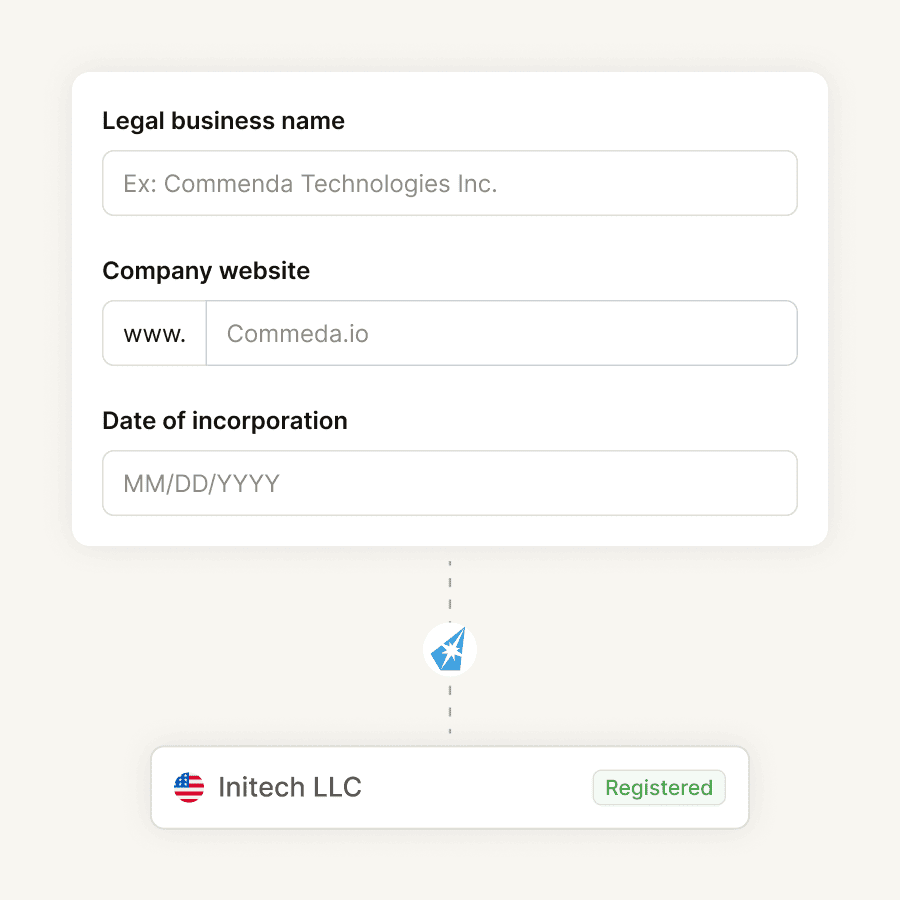Click the Commenda star logo icon

[449, 651]
